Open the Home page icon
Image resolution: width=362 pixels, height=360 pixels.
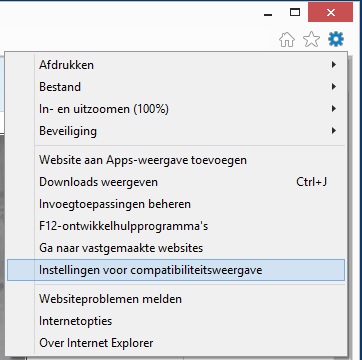(x=287, y=40)
